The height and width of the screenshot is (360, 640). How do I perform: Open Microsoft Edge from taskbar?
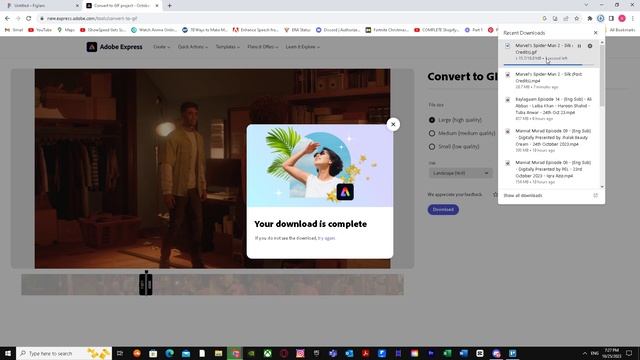(x=169, y=353)
